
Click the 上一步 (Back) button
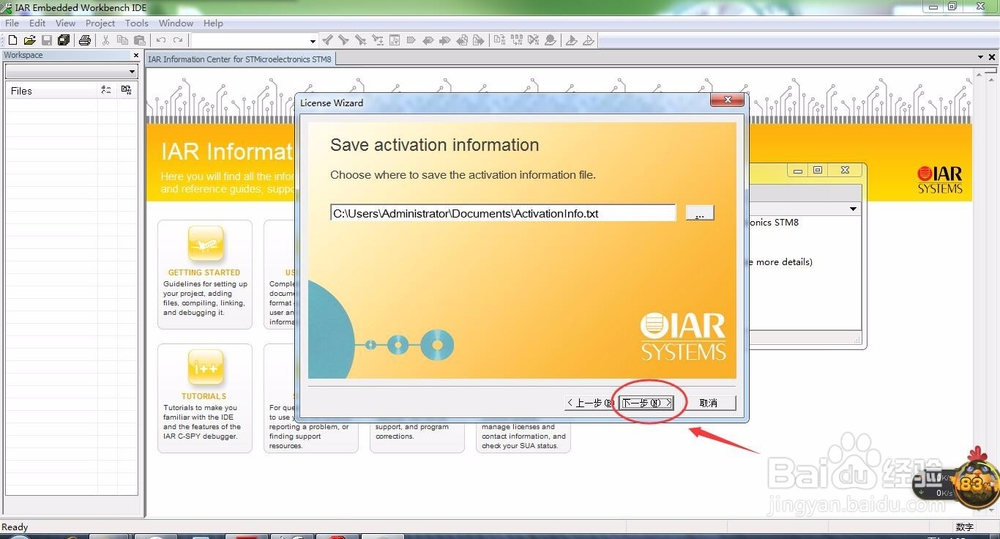click(591, 403)
